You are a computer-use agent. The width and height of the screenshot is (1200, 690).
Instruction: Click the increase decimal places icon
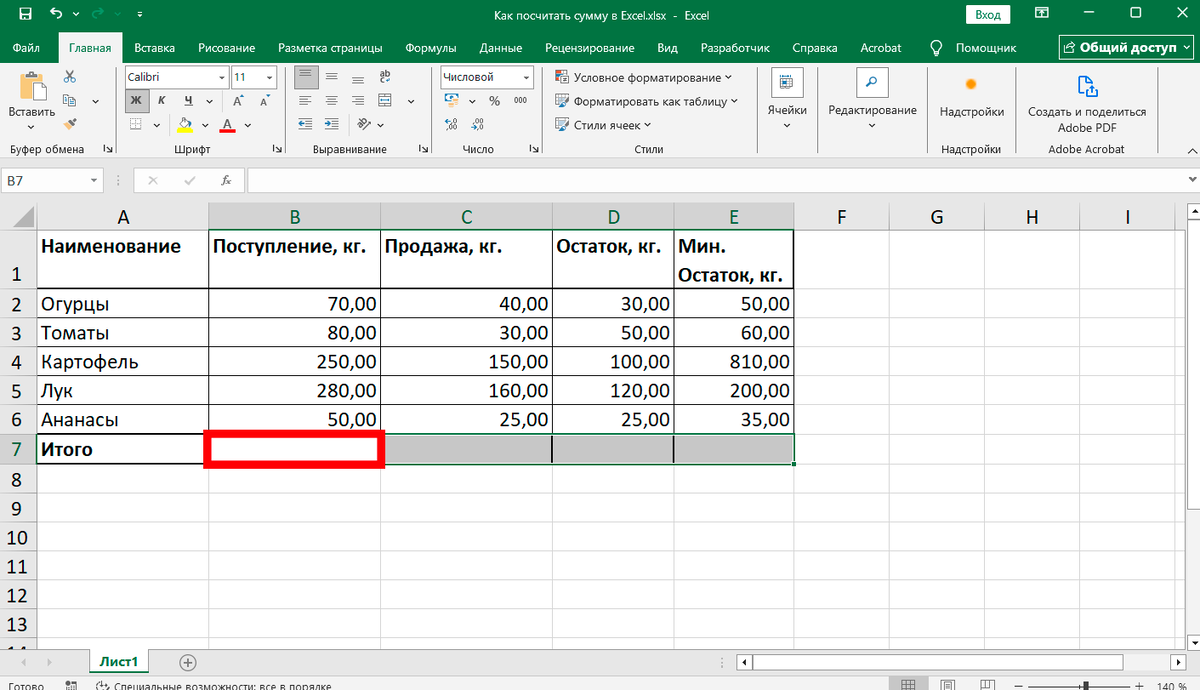click(x=451, y=125)
